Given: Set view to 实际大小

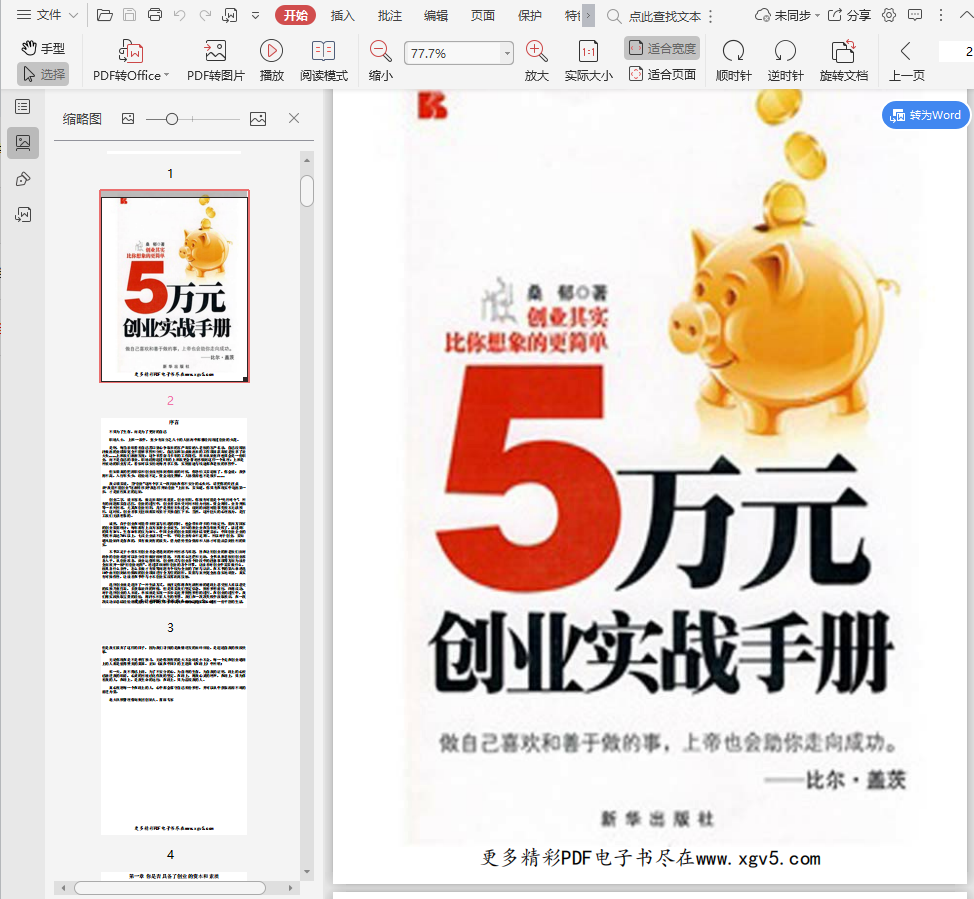Looking at the screenshot, I should point(588,51).
